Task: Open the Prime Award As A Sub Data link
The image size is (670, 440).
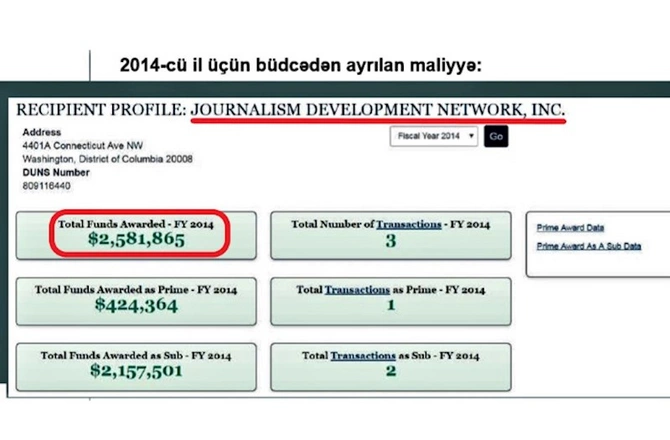Action: [x=589, y=246]
